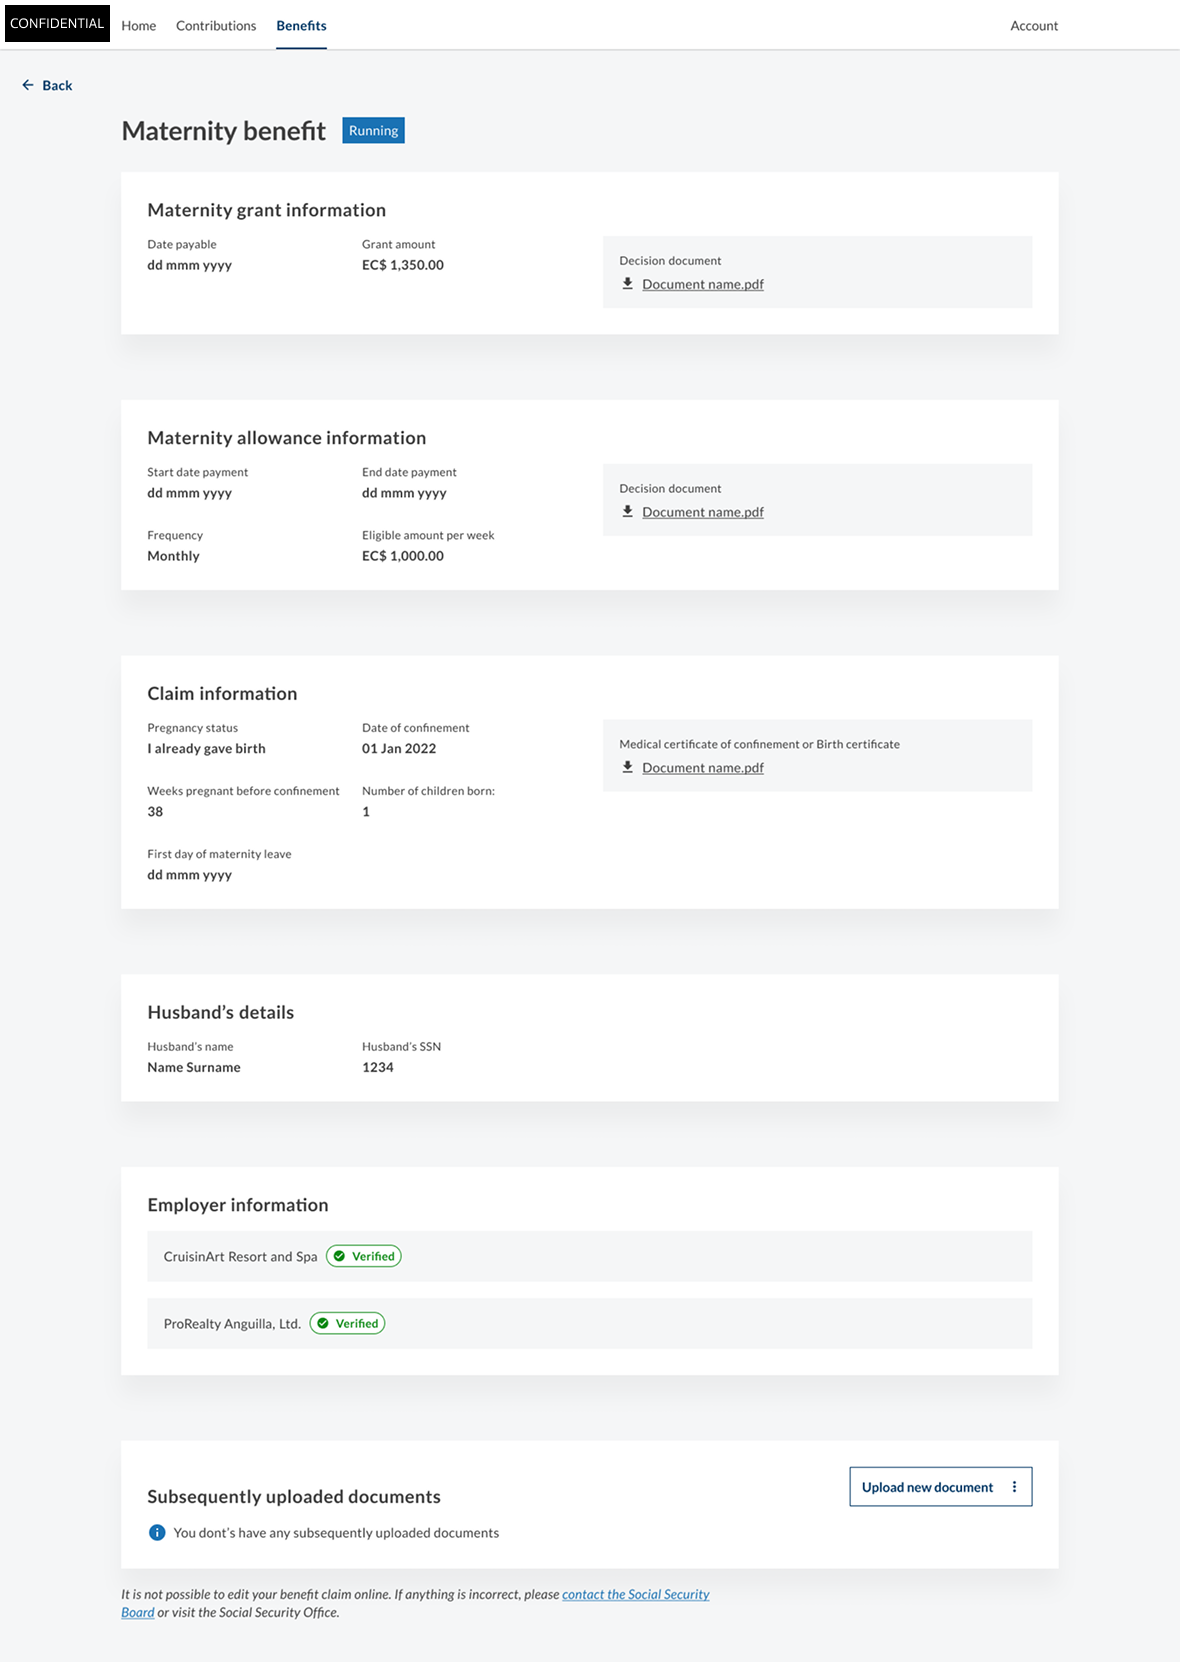Click the Back link text
This screenshot has height=1662, width=1180.
[57, 86]
